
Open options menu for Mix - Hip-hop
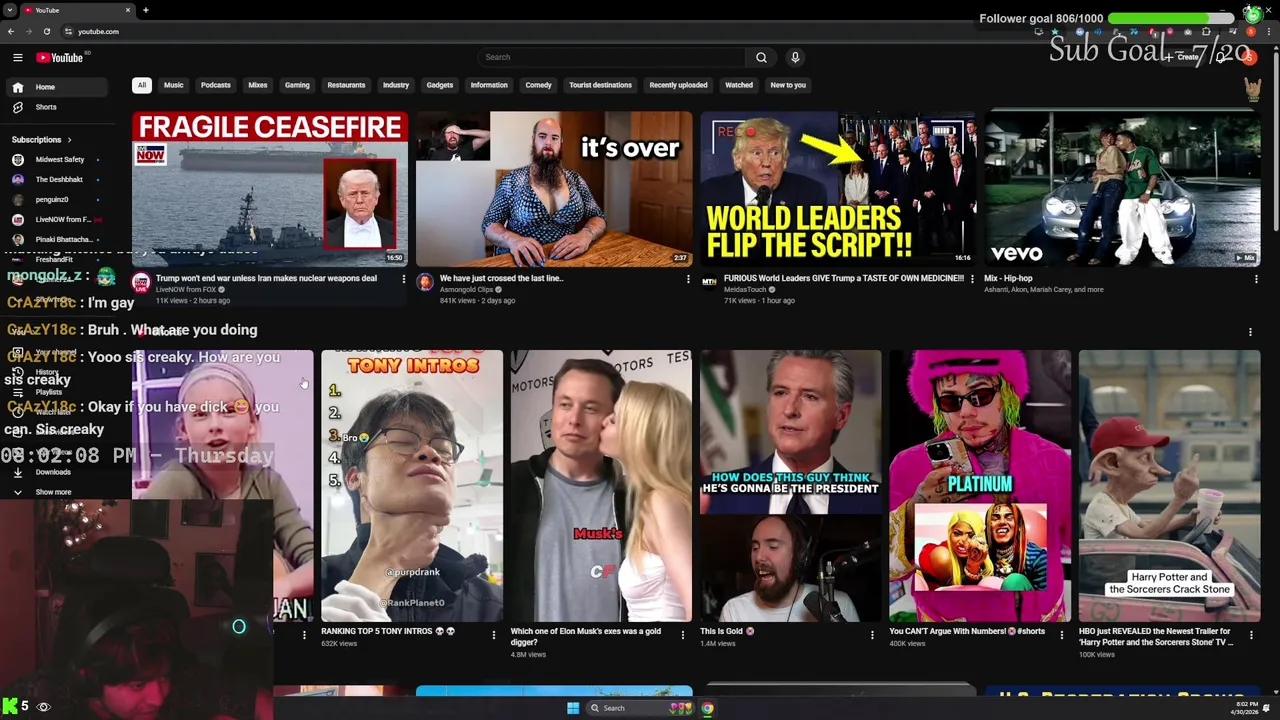click(x=1256, y=280)
